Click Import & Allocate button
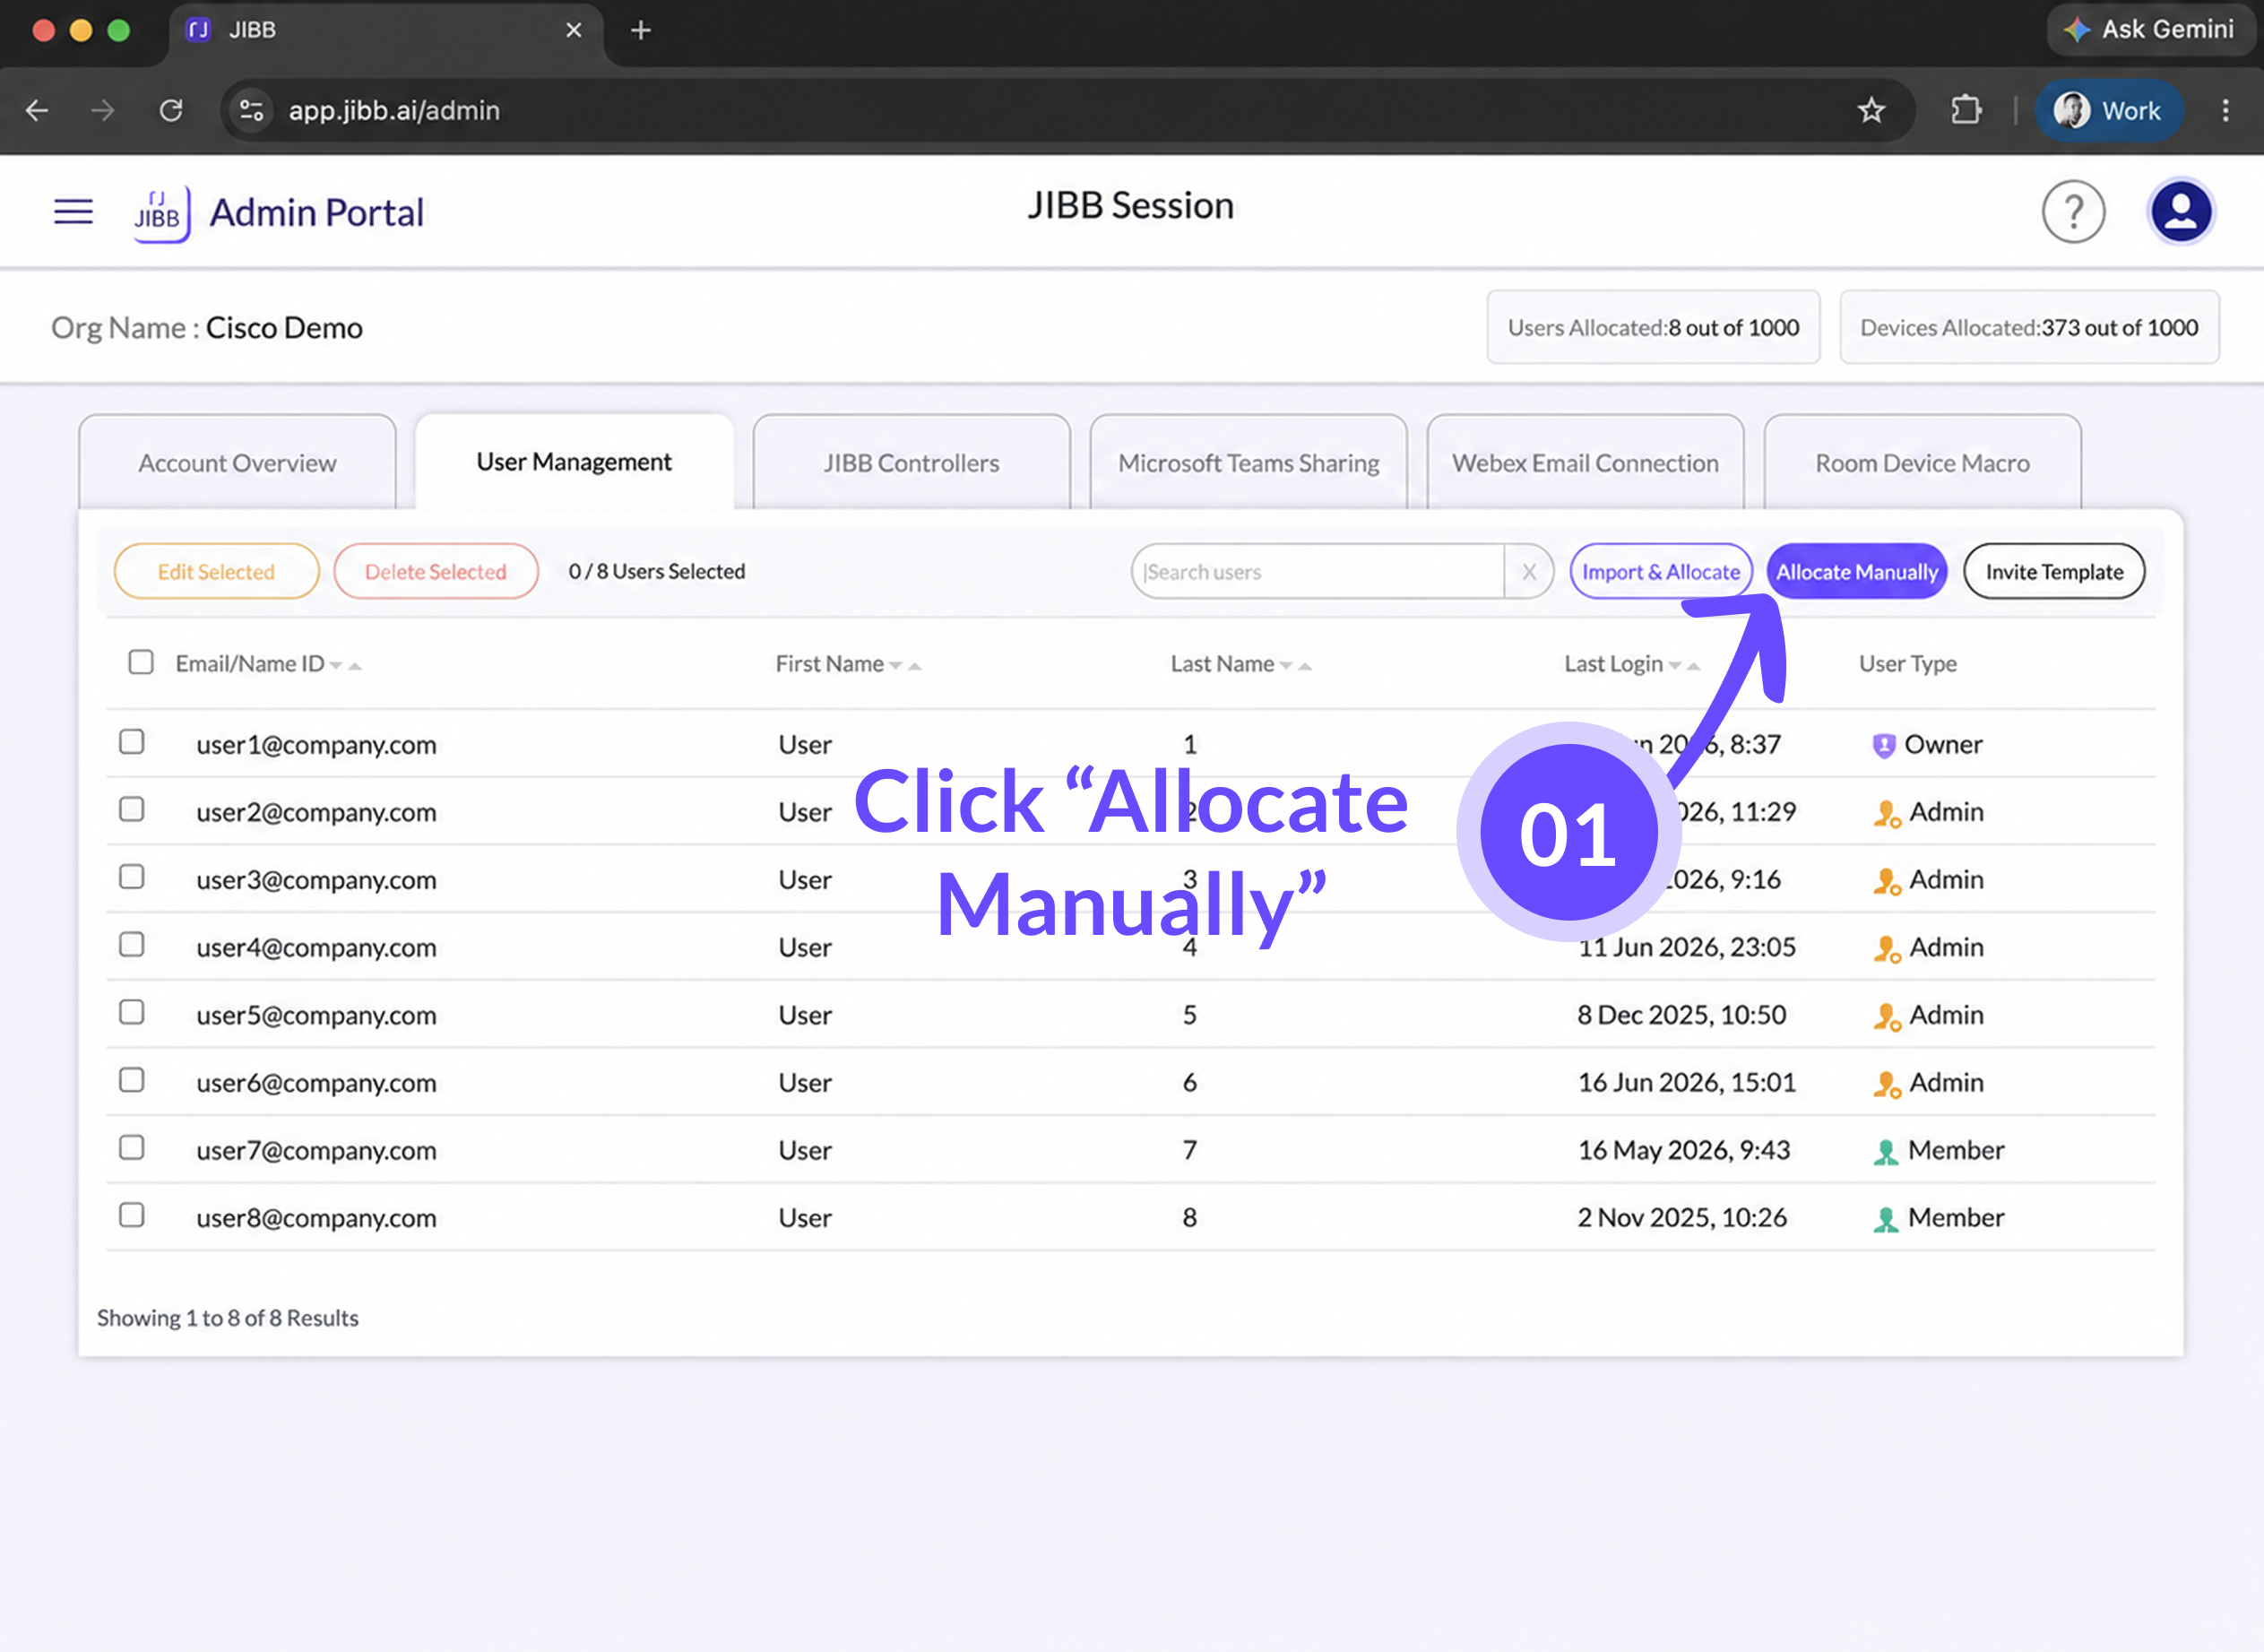Image resolution: width=2264 pixels, height=1652 pixels. (1661, 572)
